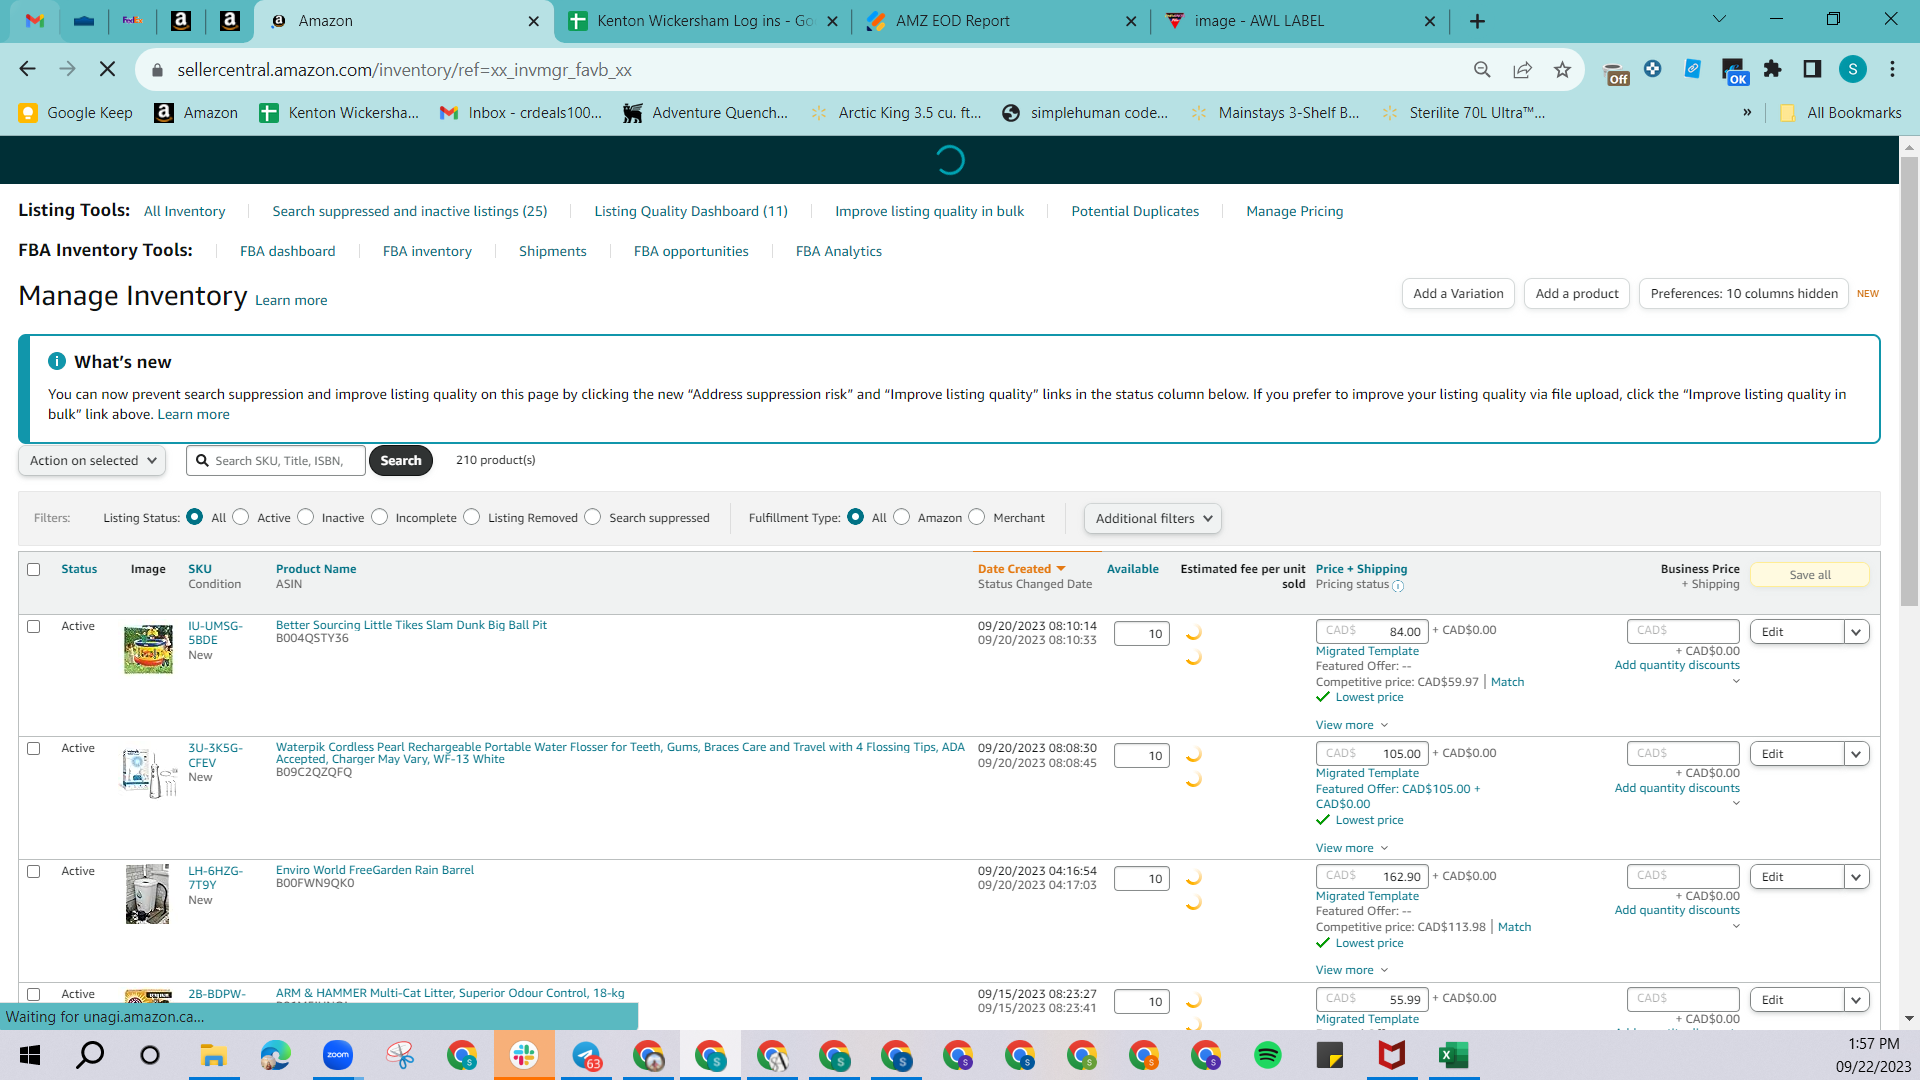Viewport: 1920px width, 1080px height.
Task: Show hidden bookmarks via overflow chevron
Action: [x=1747, y=112]
